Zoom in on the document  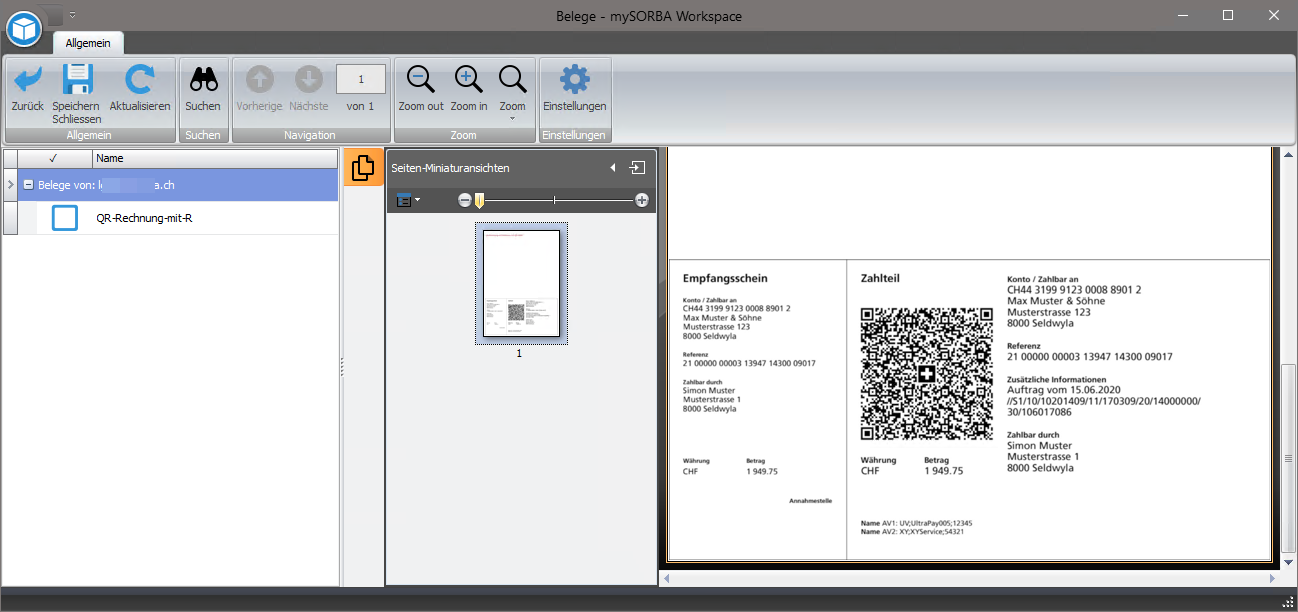coord(469,86)
